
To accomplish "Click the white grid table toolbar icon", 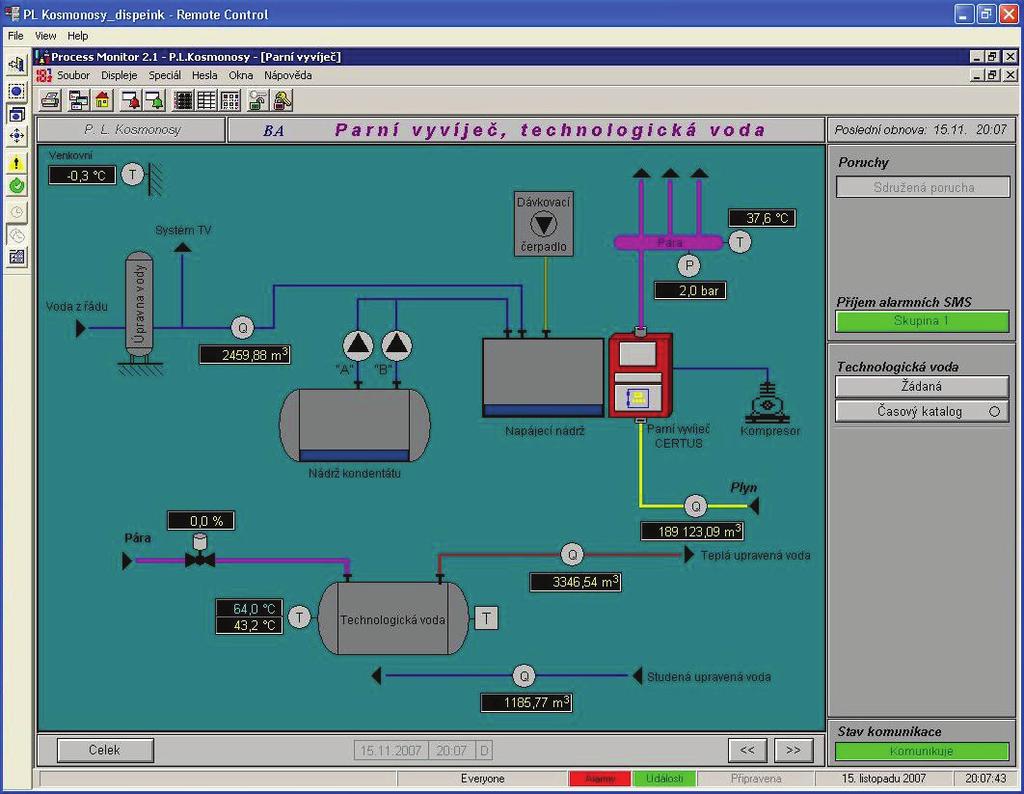I will 207,101.
